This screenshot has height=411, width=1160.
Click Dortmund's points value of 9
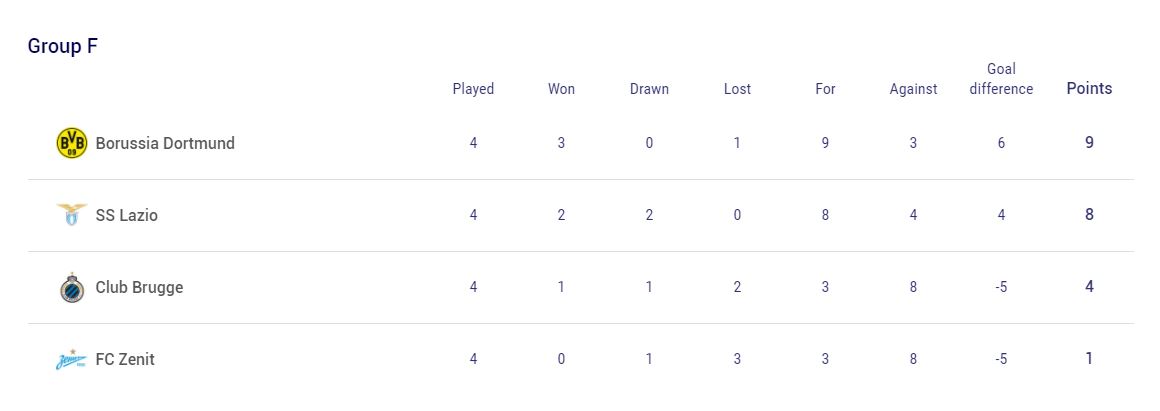[1089, 143]
